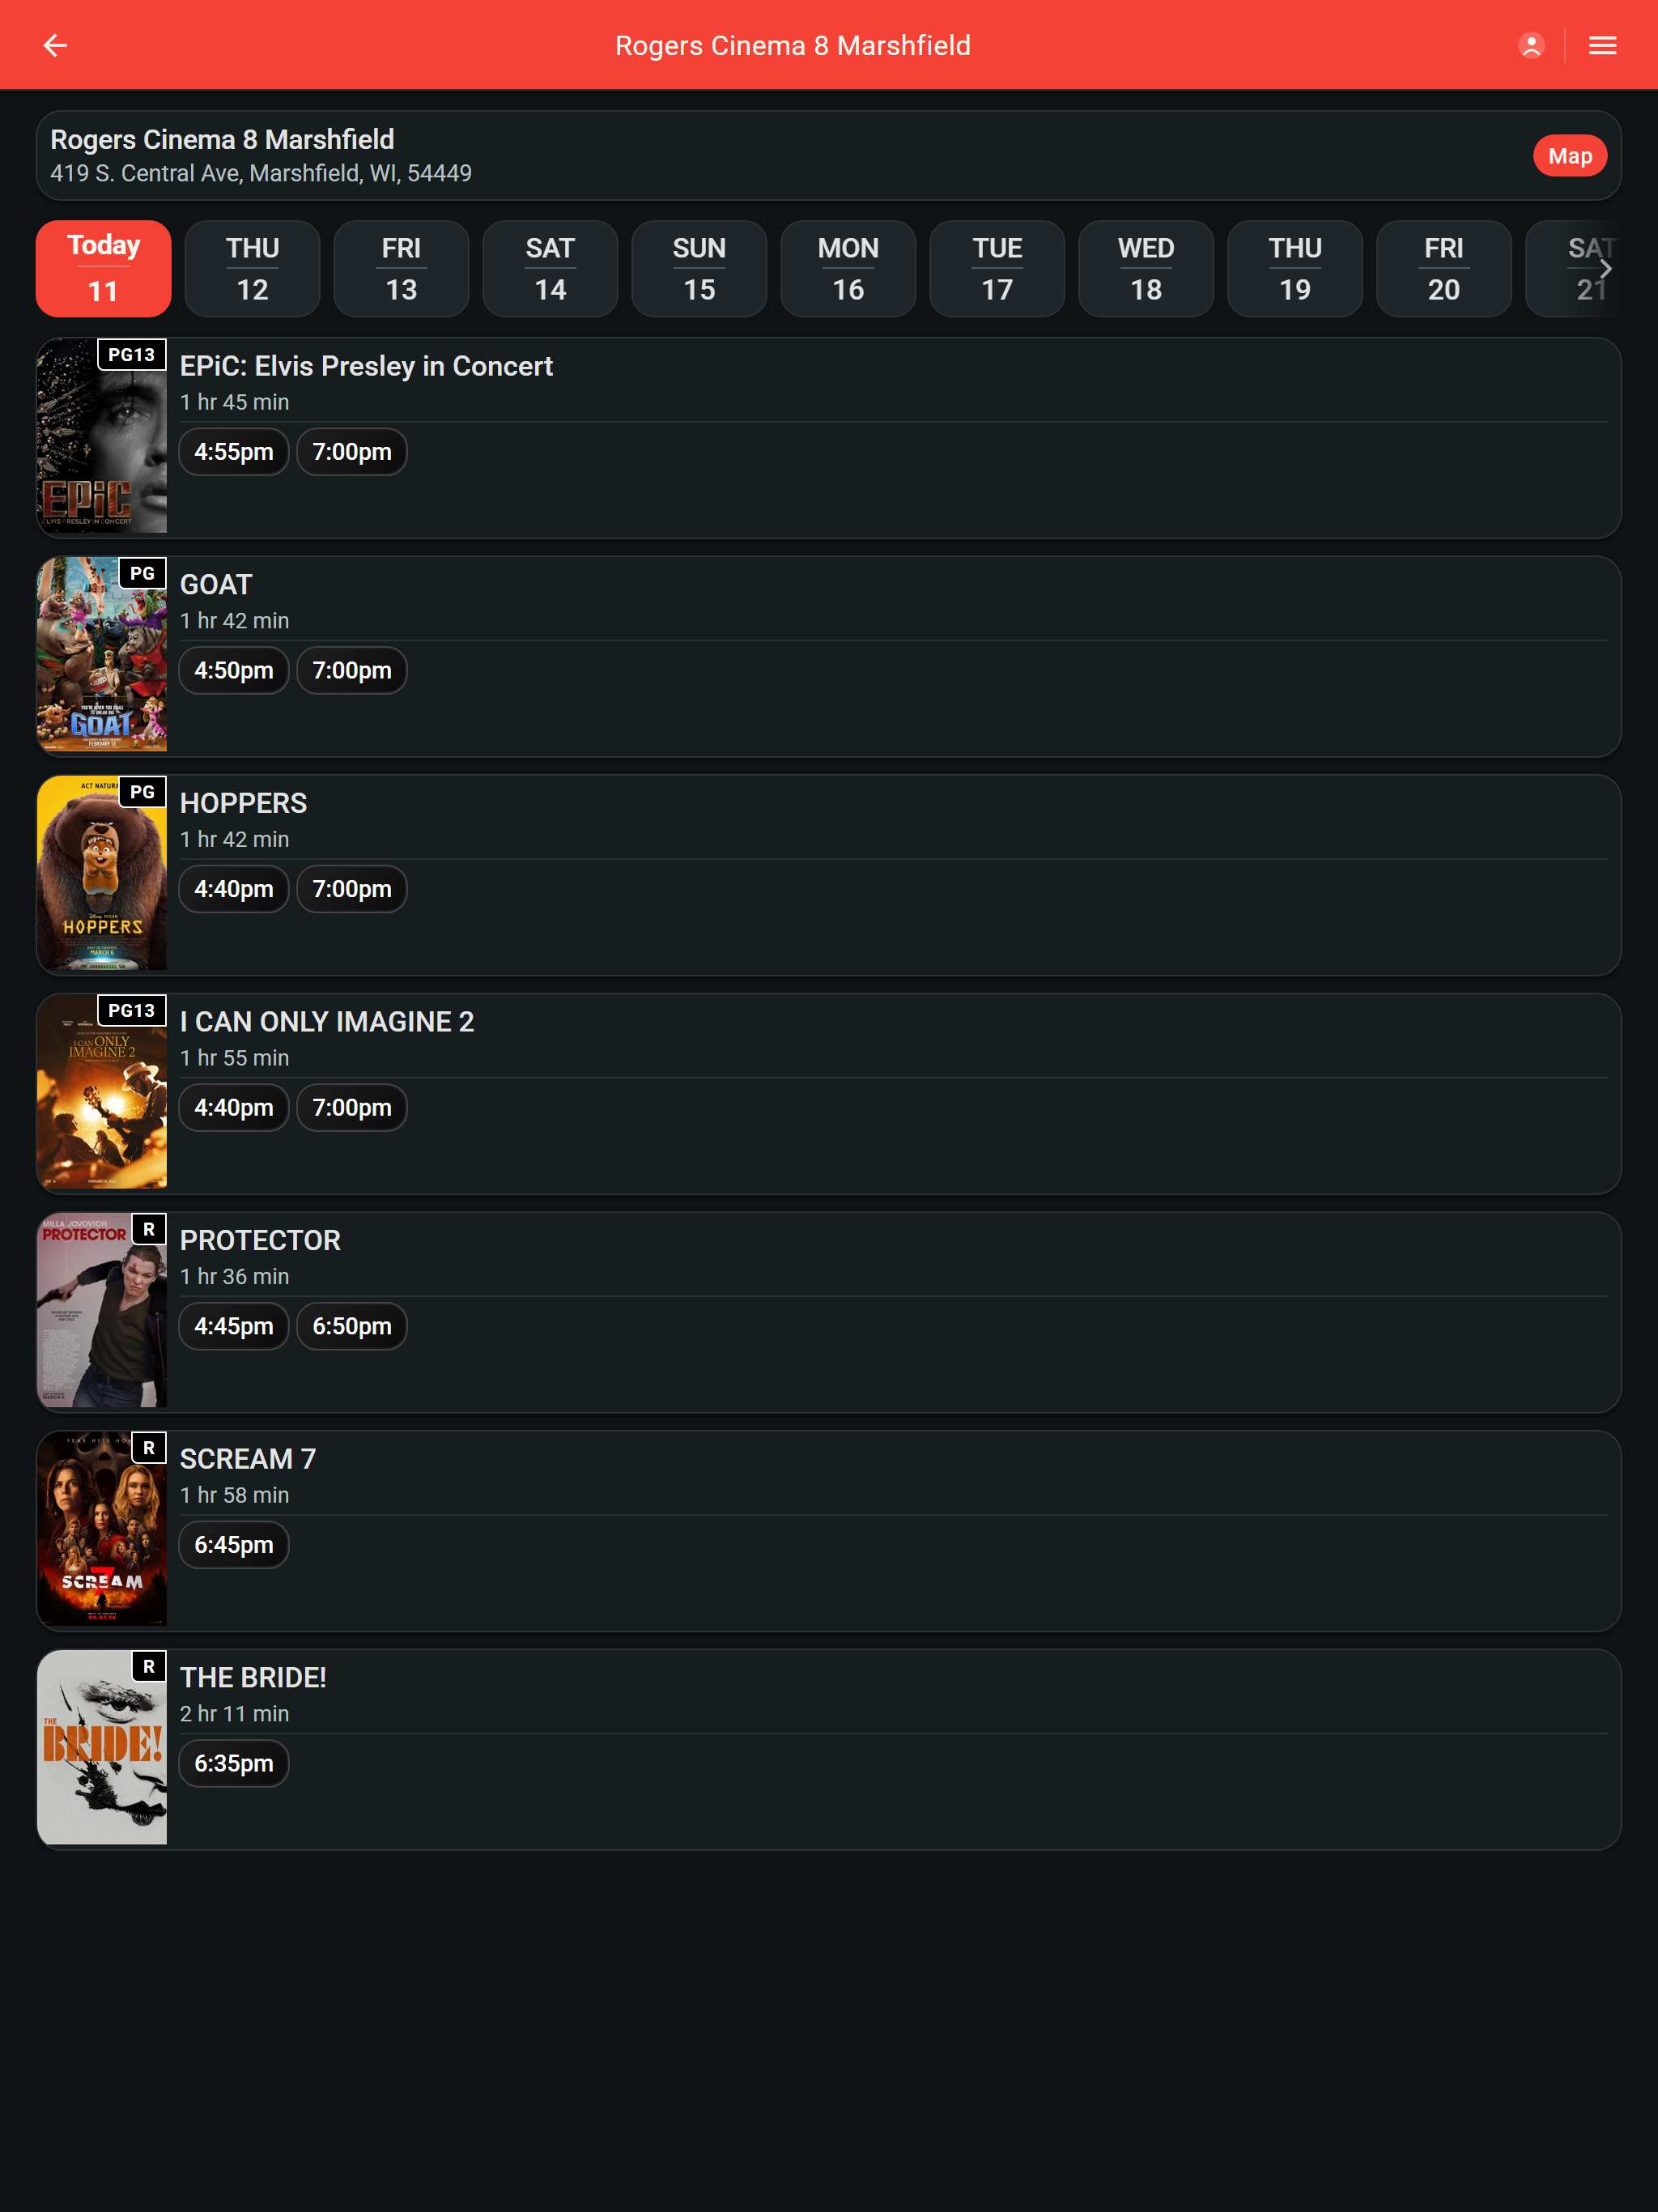
Task: Open the GOAT movie poster
Action: 102,655
